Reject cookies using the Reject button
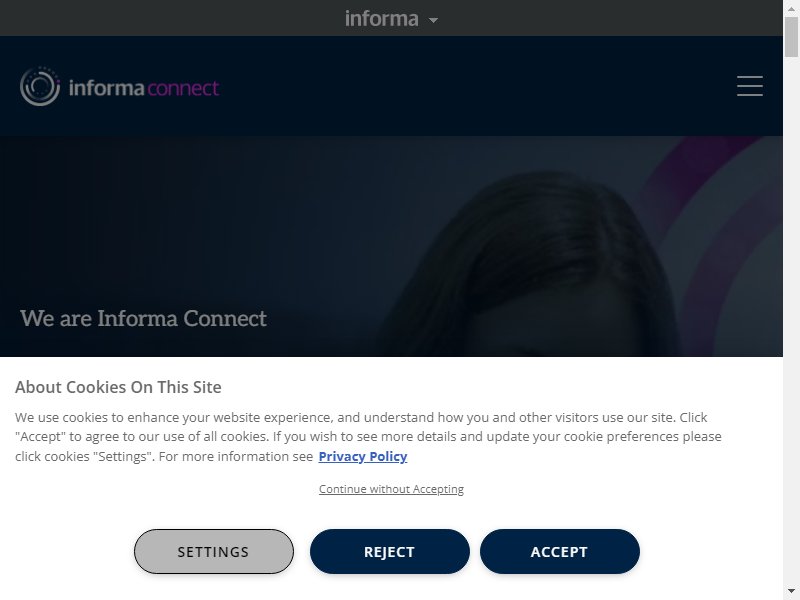This screenshot has height=600, width=800. click(x=389, y=552)
